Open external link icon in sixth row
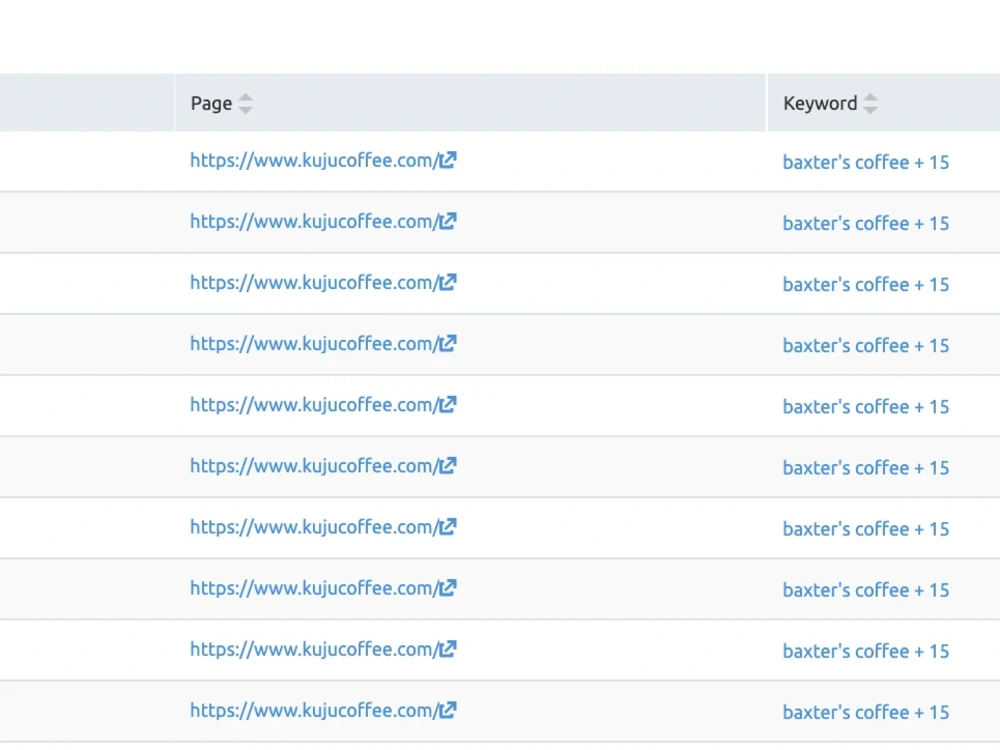The height and width of the screenshot is (750, 1000). (x=448, y=466)
